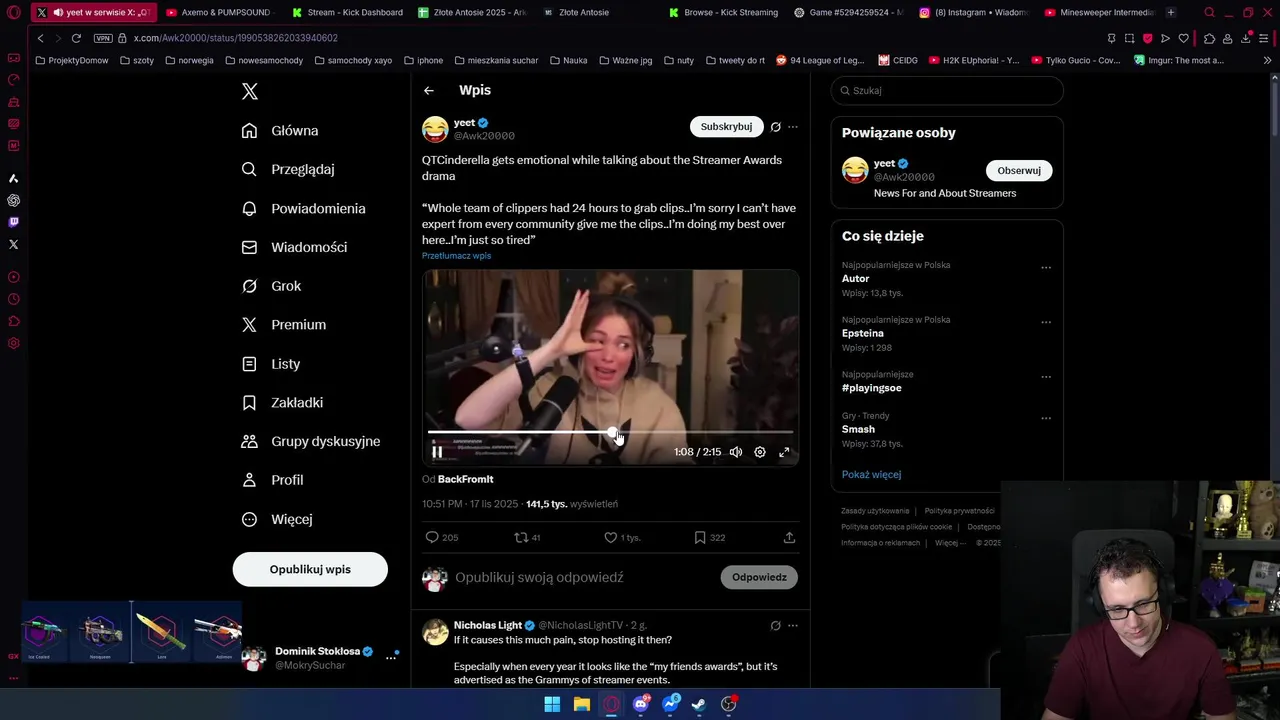This screenshot has width=1280, height=720.
Task: Open the Imgur bookmark
Action: point(1179,60)
